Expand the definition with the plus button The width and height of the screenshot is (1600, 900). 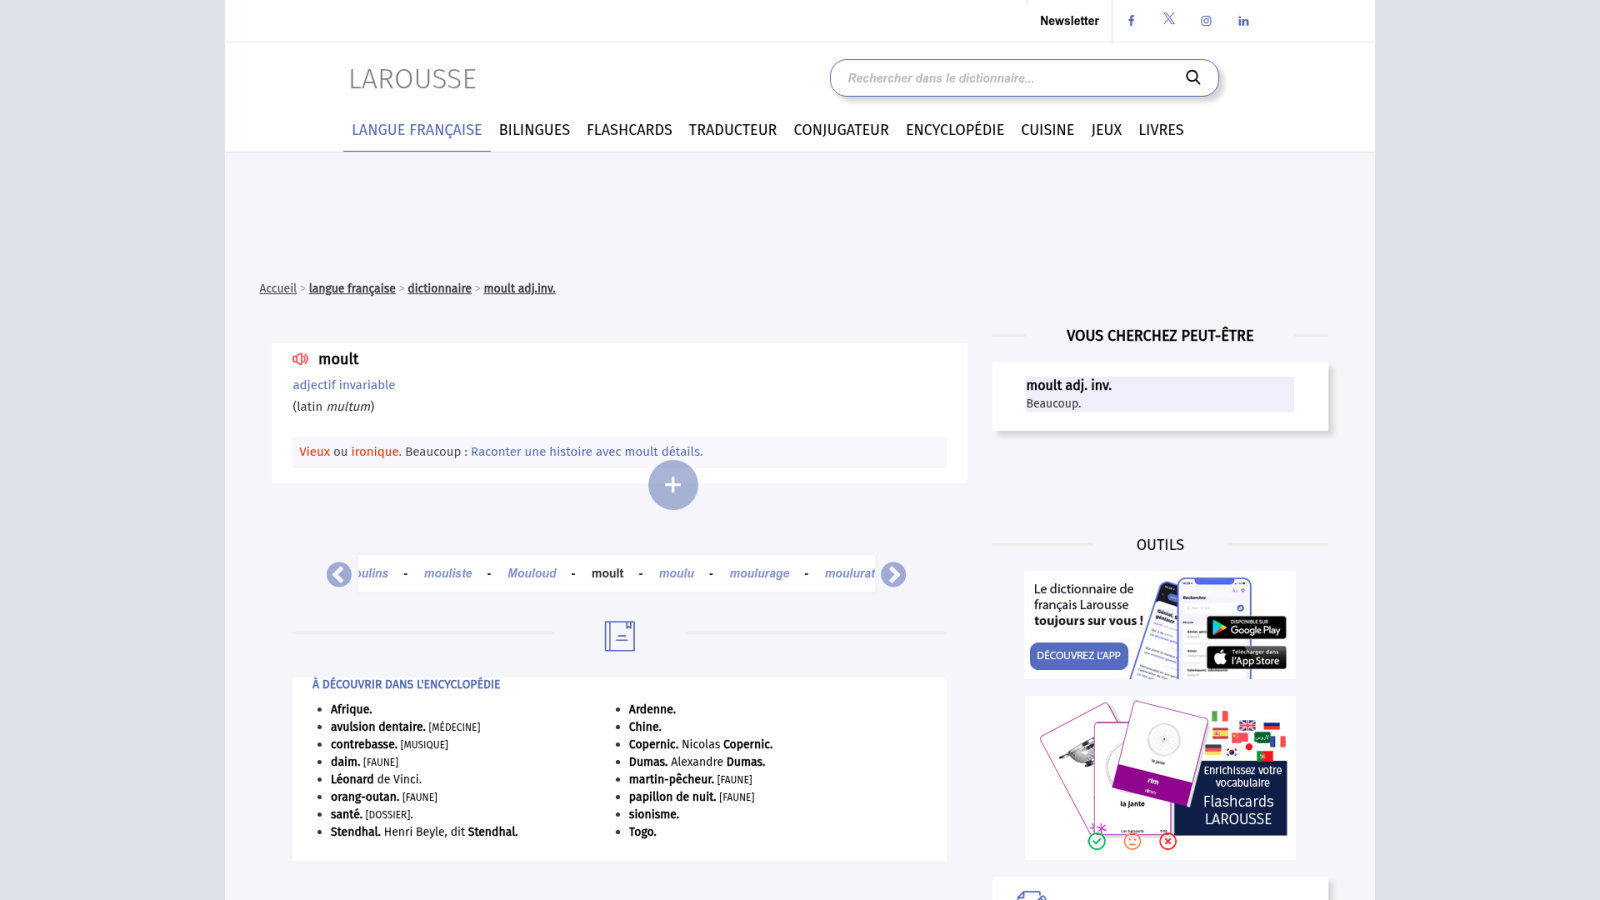click(673, 485)
